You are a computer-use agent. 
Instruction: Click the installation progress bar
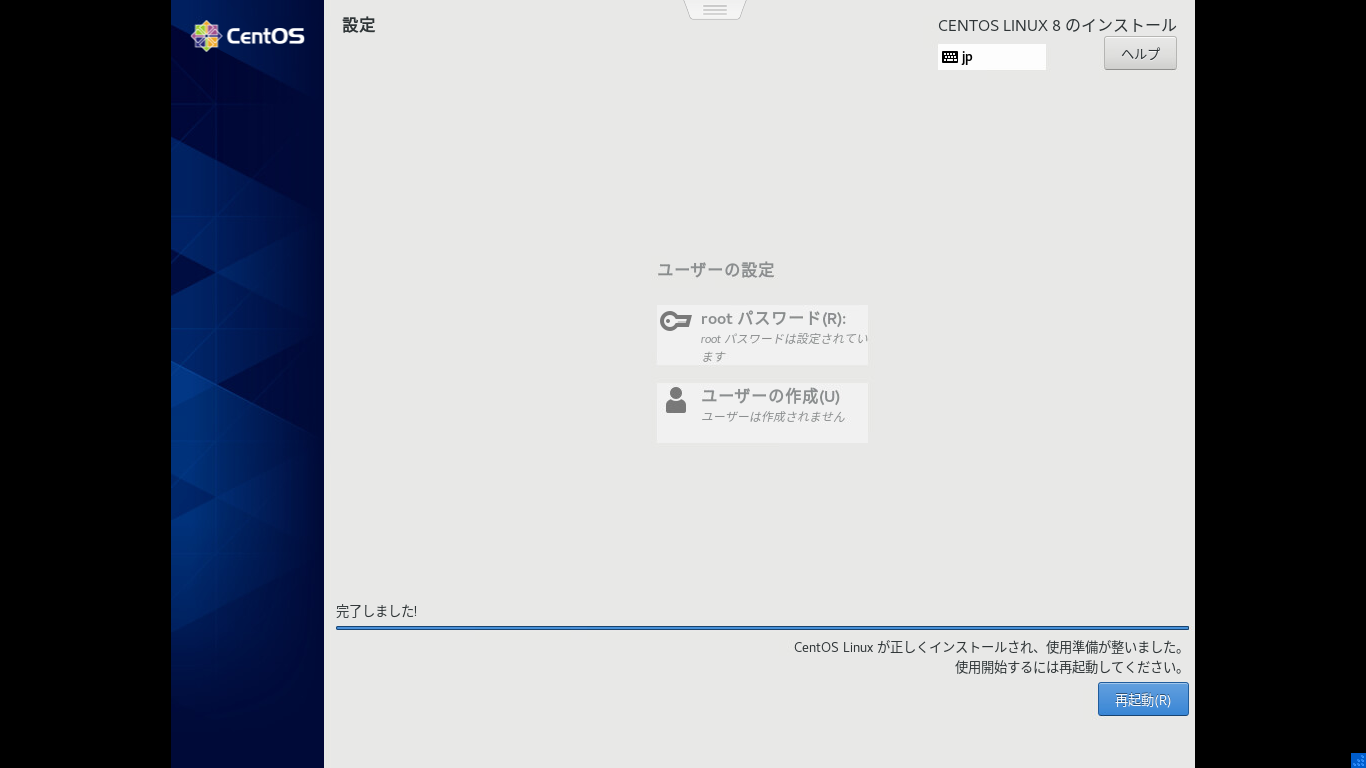[762, 628]
